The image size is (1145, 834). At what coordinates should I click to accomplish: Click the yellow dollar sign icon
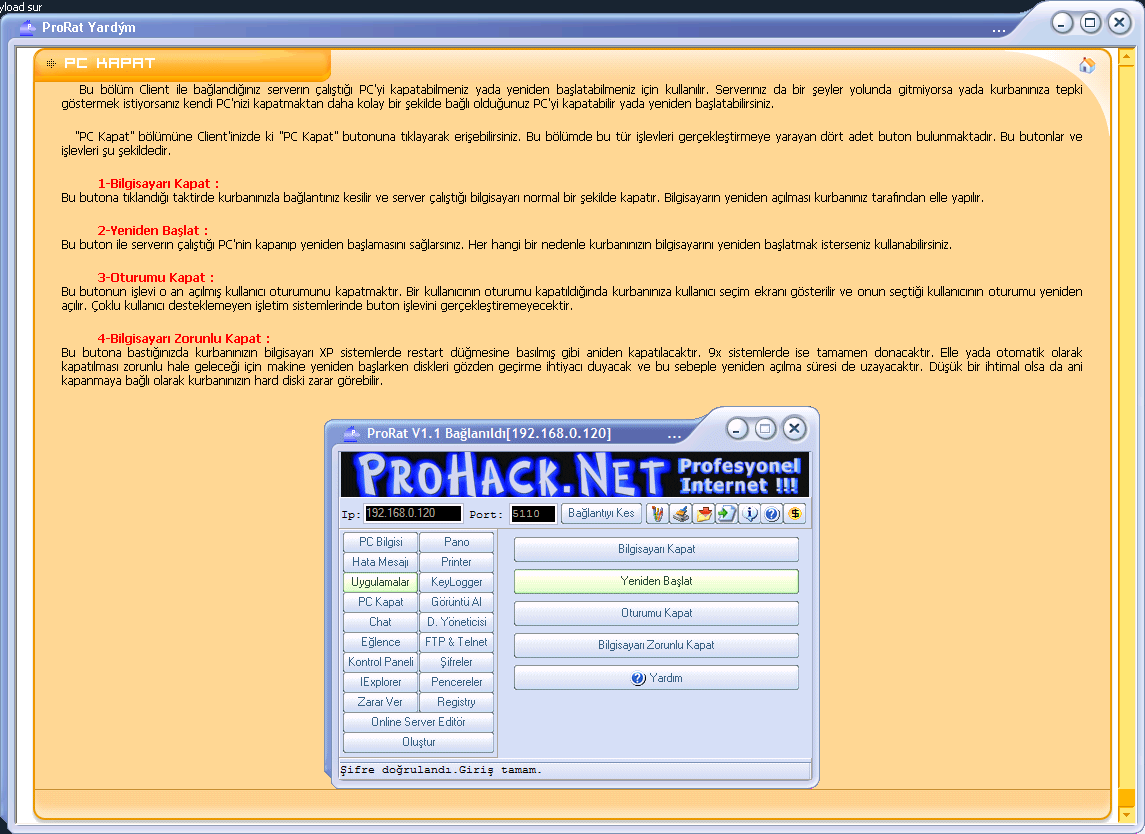pos(795,514)
